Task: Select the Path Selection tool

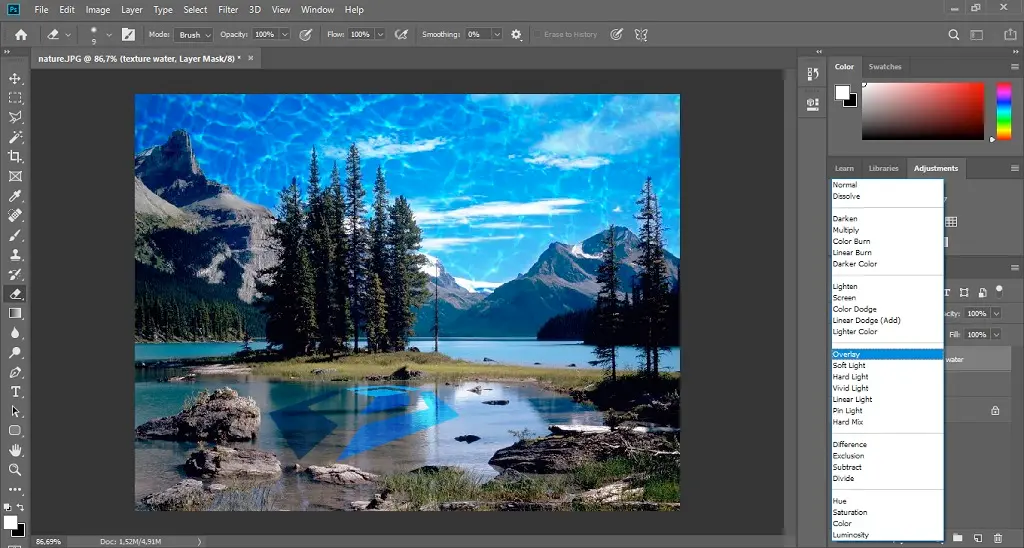Action: pos(15,411)
